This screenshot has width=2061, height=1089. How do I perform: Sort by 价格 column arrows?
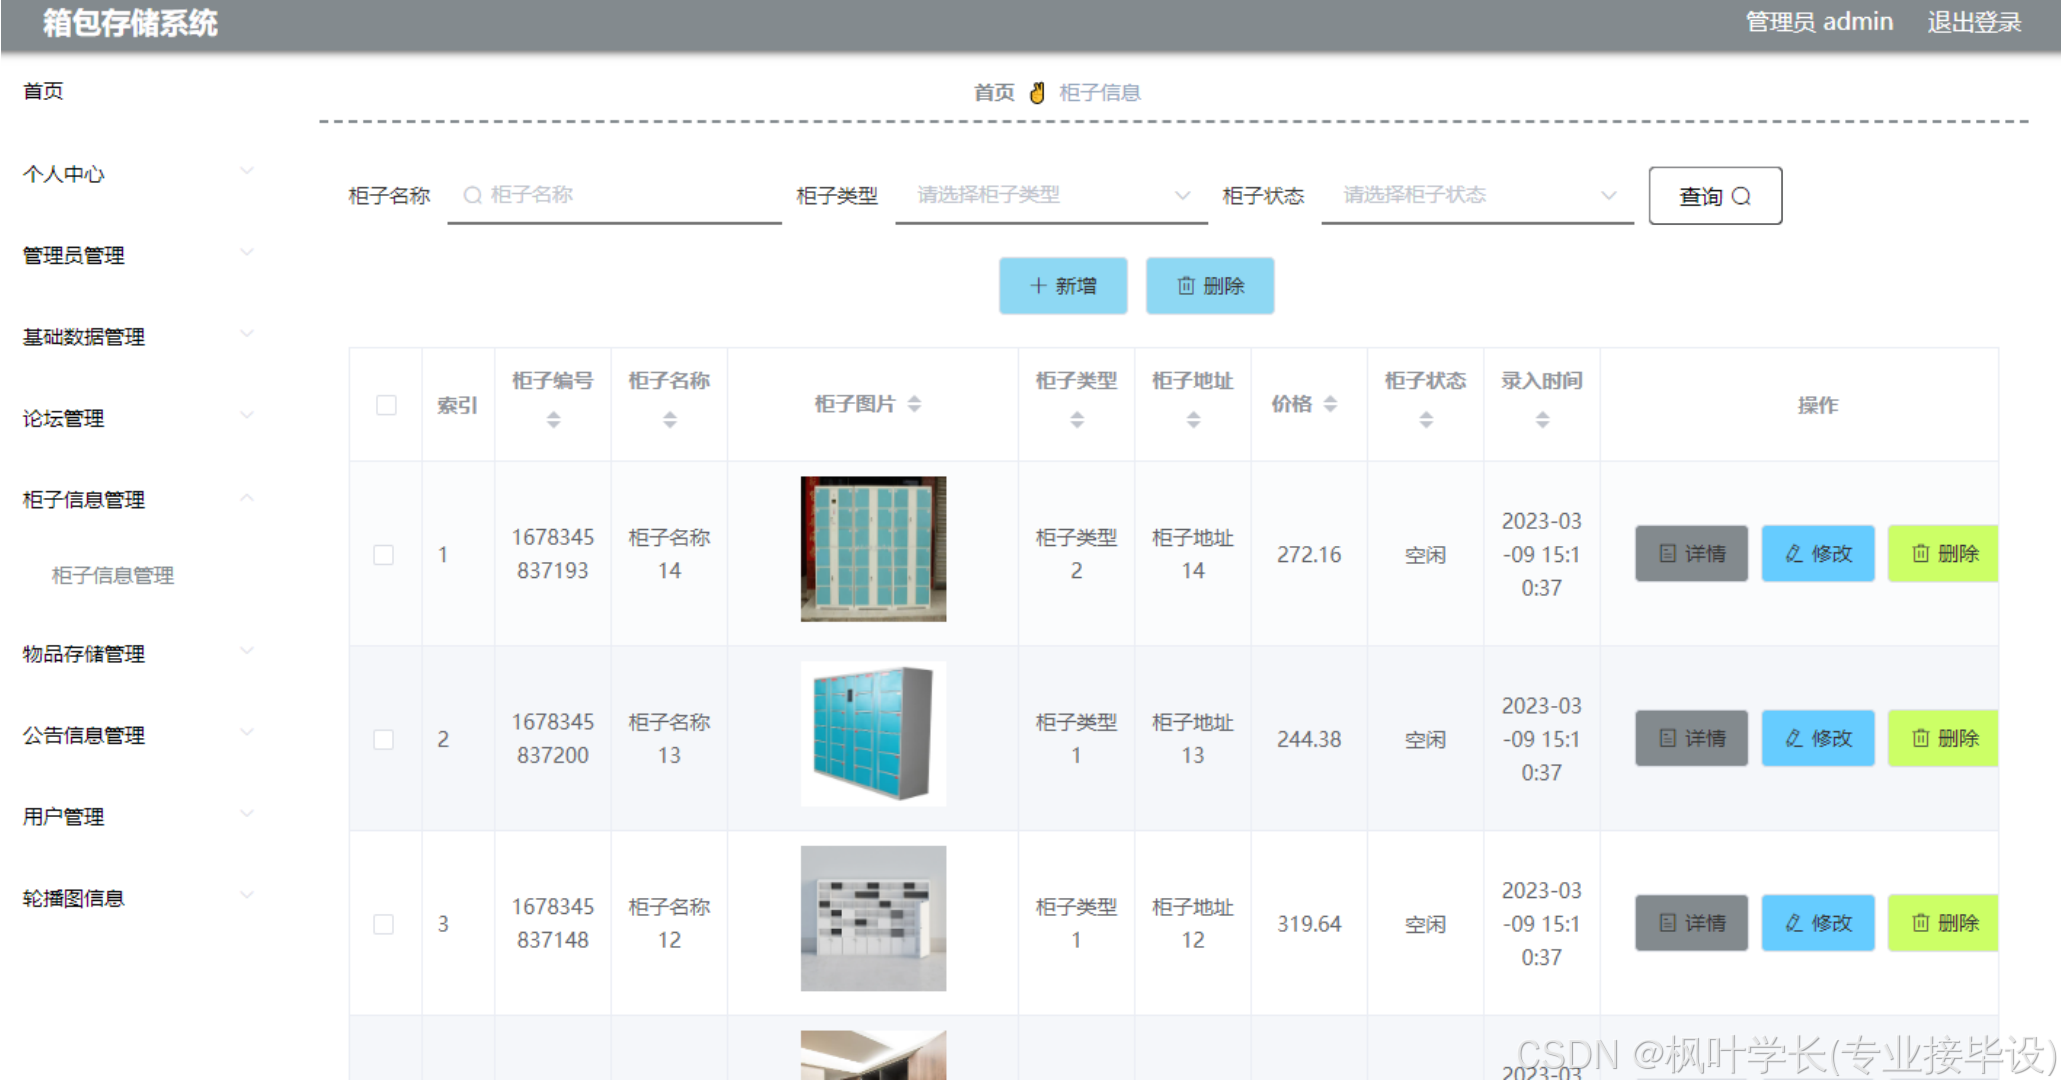coord(1330,404)
